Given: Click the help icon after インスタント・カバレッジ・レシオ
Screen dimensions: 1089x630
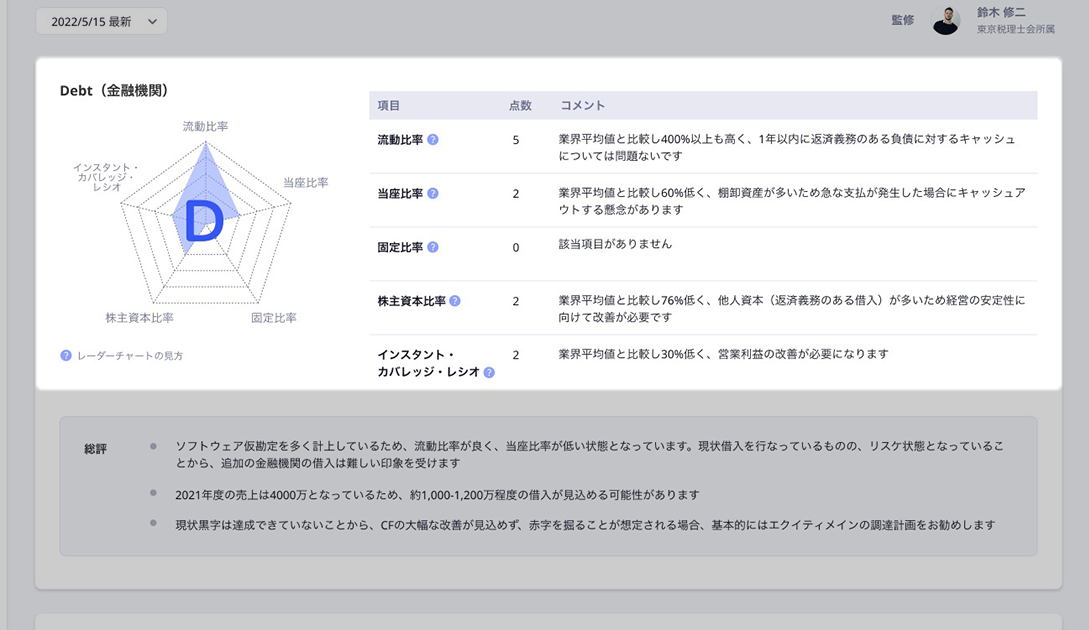Looking at the screenshot, I should tap(489, 372).
